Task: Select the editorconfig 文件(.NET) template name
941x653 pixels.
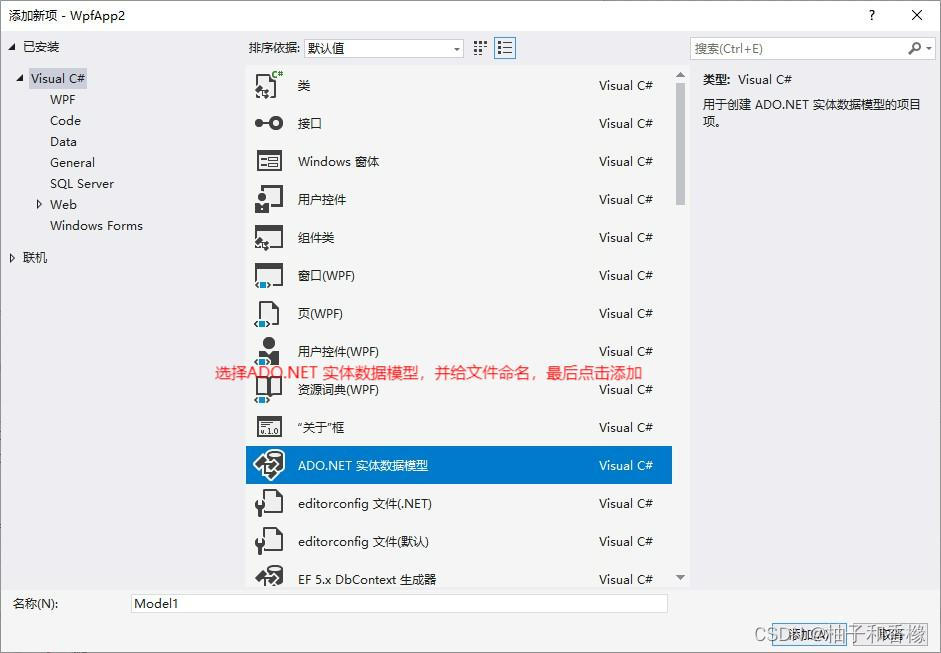Action: click(x=365, y=504)
